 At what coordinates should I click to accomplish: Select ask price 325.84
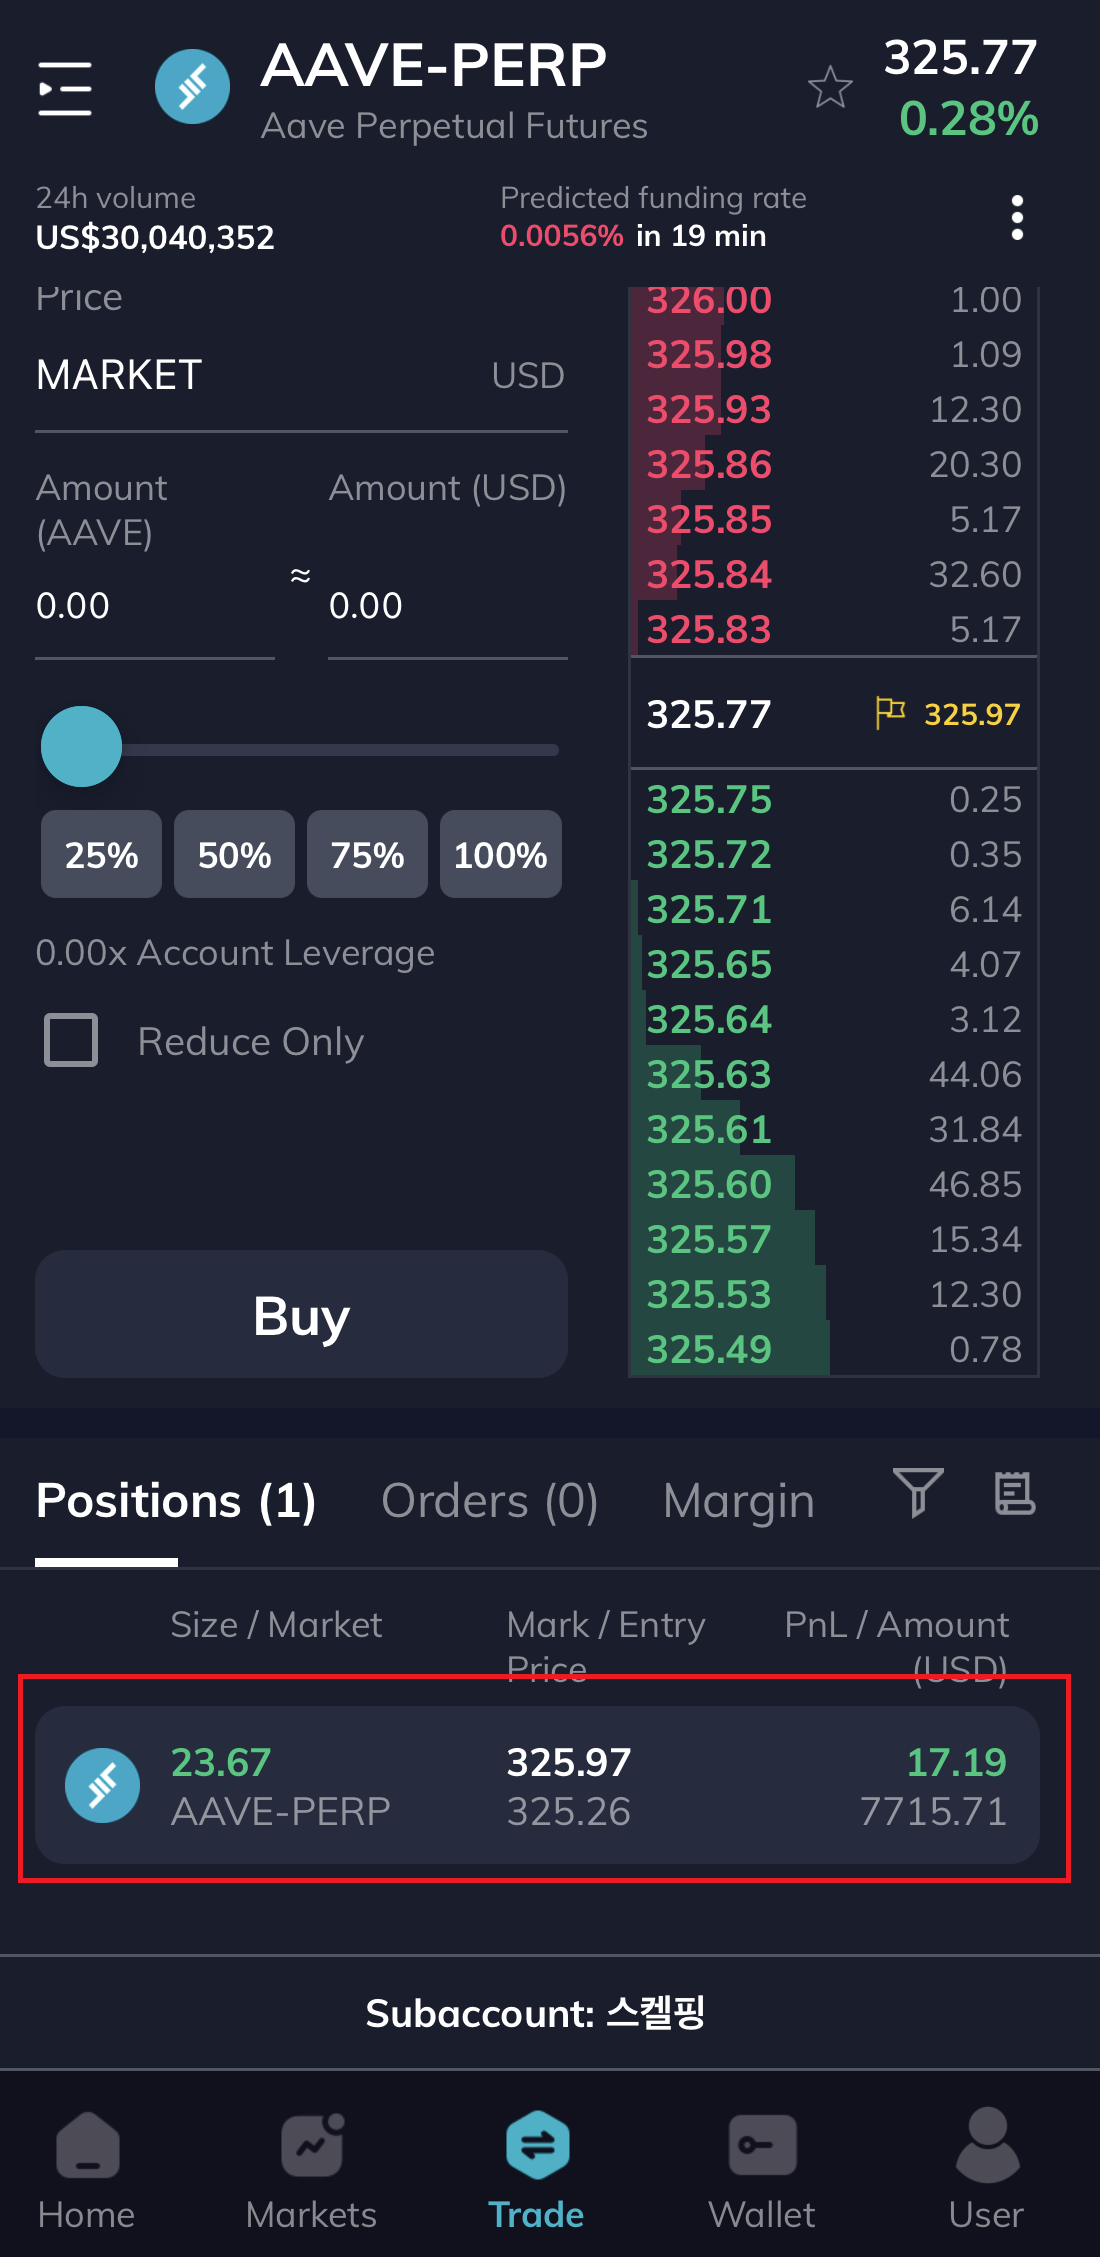tap(709, 575)
